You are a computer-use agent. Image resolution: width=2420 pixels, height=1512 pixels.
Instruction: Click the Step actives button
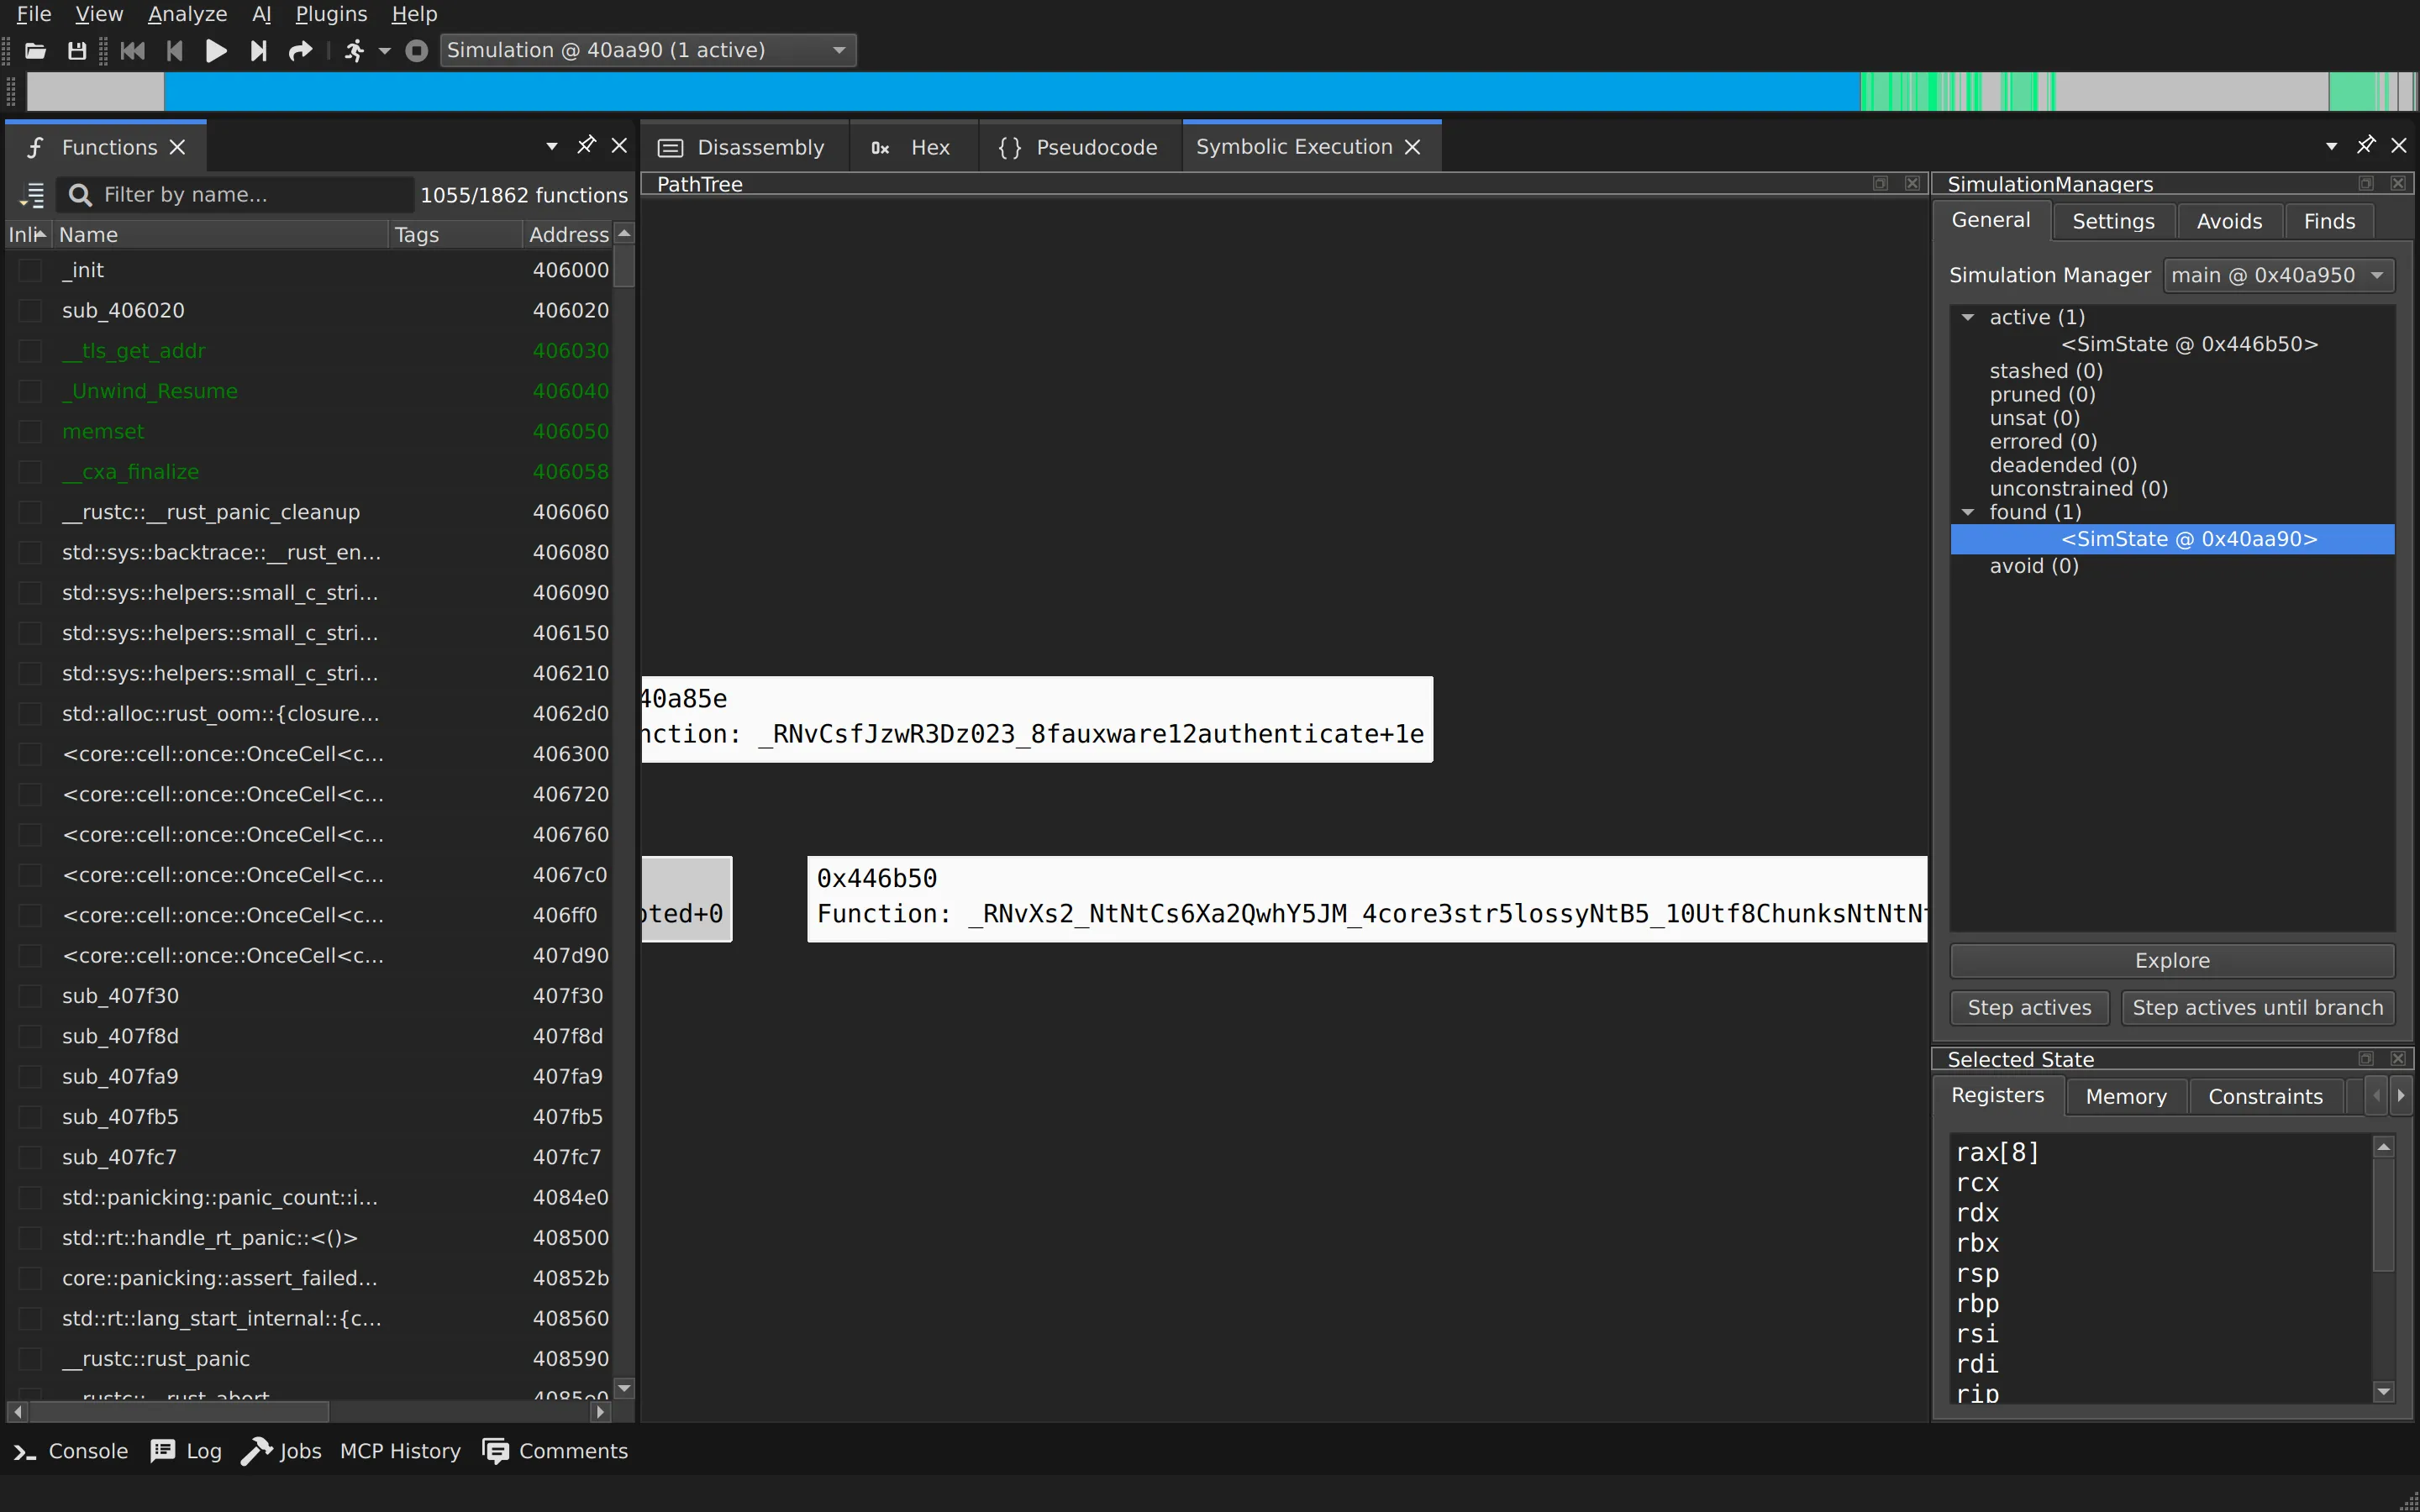[2029, 1007]
